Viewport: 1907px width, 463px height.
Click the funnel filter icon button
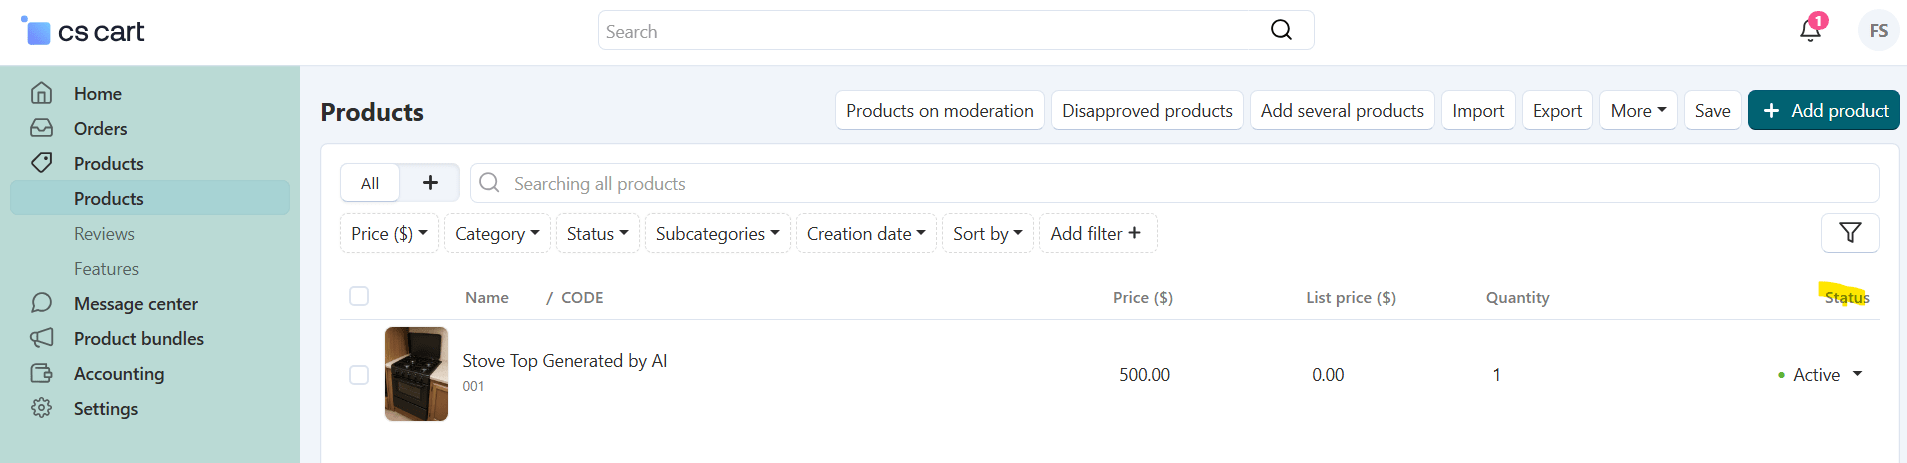[x=1850, y=233]
